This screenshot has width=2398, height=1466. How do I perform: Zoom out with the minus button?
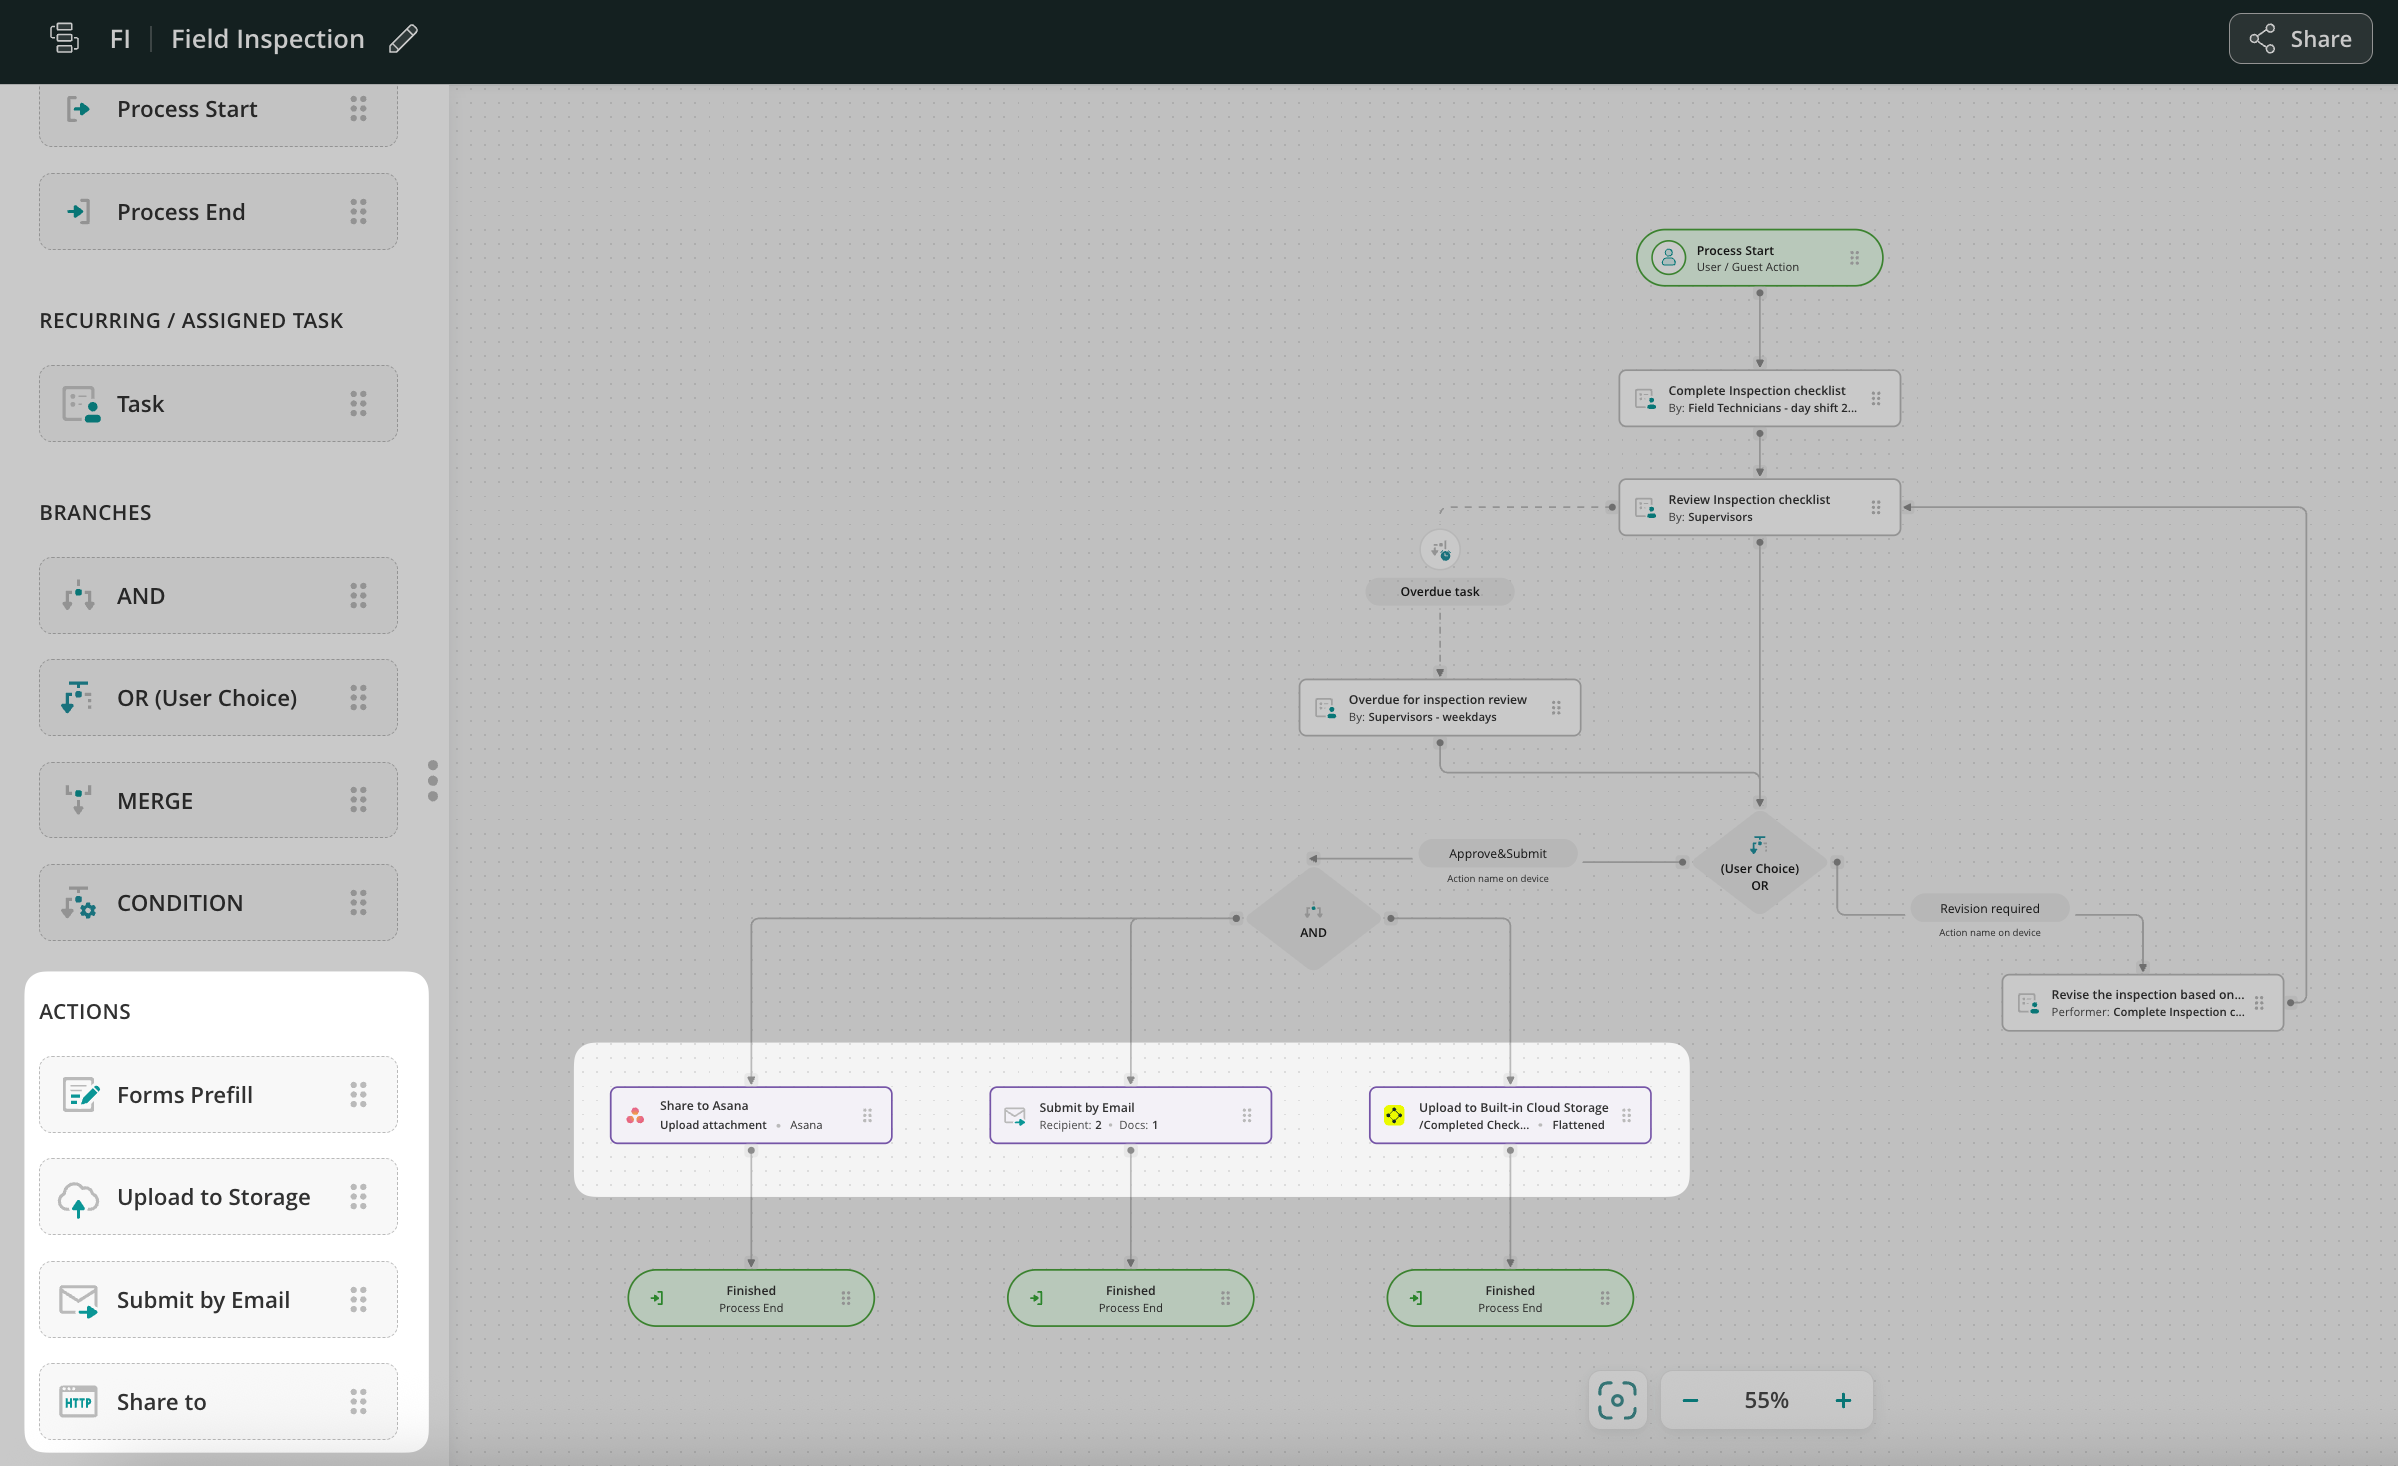coord(1690,1400)
